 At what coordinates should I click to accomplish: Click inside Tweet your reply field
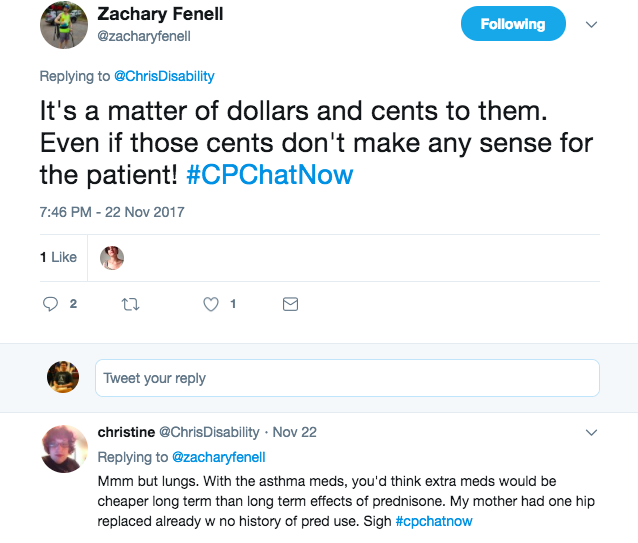click(x=347, y=378)
